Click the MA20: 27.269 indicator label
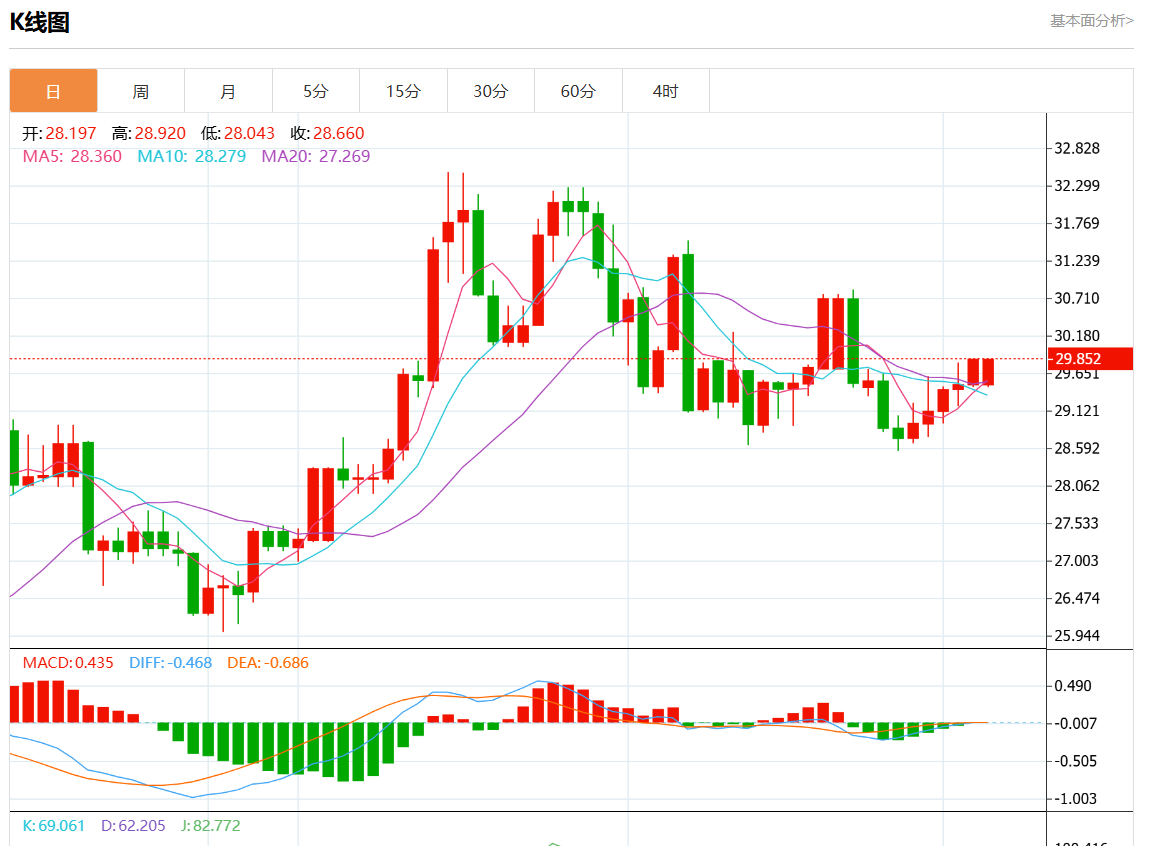 (316, 156)
